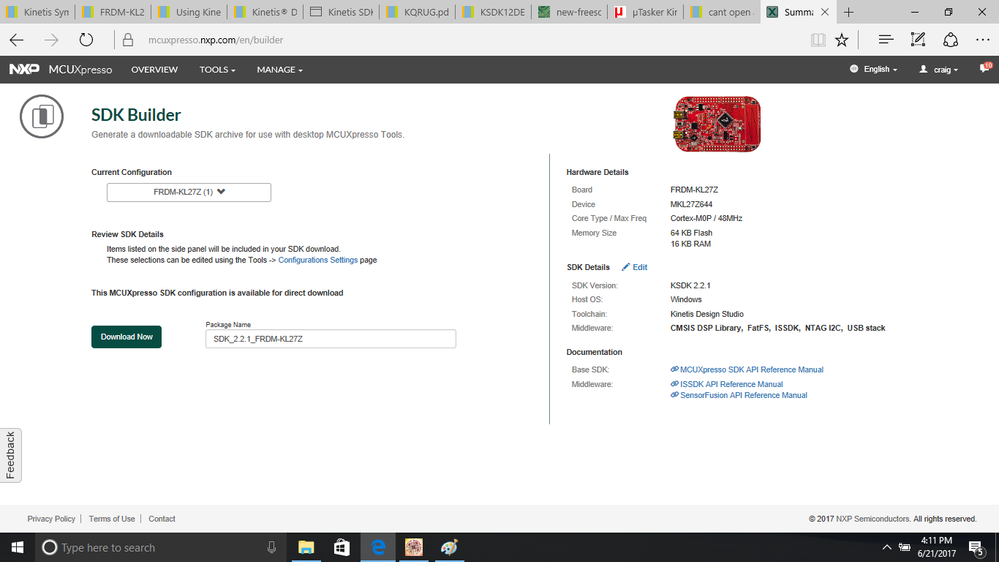Image resolution: width=999 pixels, height=562 pixels.
Task: Expand the FRDM-KL27Z (1) configuration dropdown
Action: [189, 192]
